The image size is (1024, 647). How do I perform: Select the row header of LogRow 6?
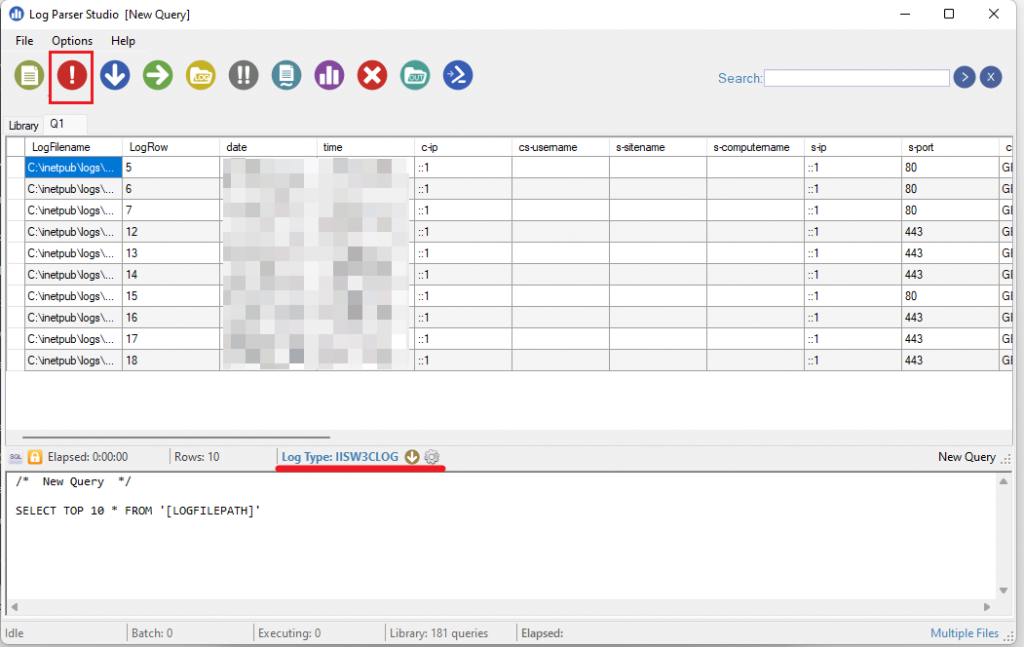16,189
